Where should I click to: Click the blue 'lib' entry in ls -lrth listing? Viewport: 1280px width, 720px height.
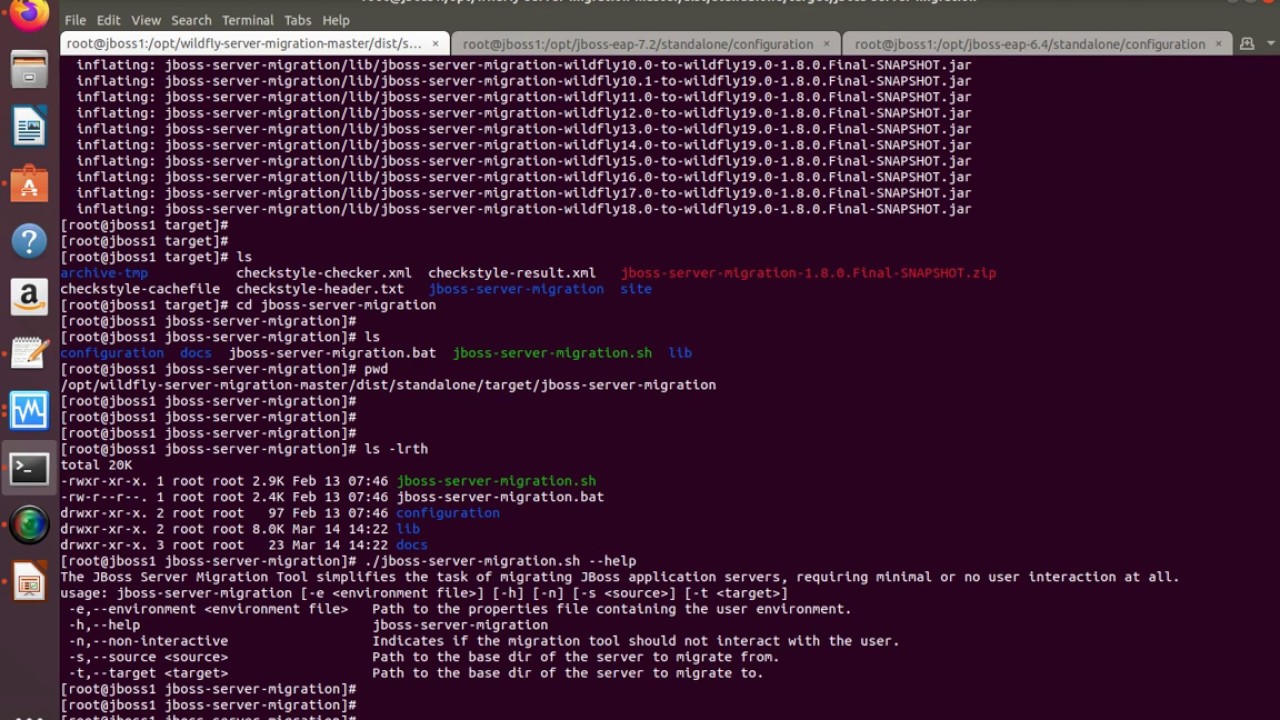coord(408,529)
